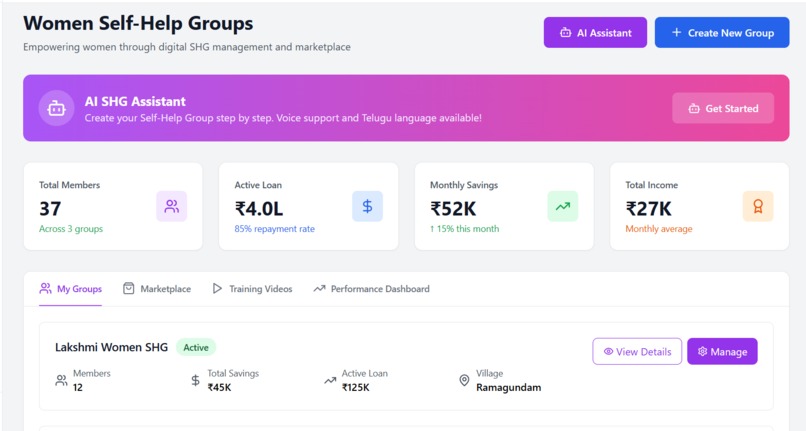The height and width of the screenshot is (431, 806).
Task: Open the Training Videos tab
Action: click(x=252, y=289)
